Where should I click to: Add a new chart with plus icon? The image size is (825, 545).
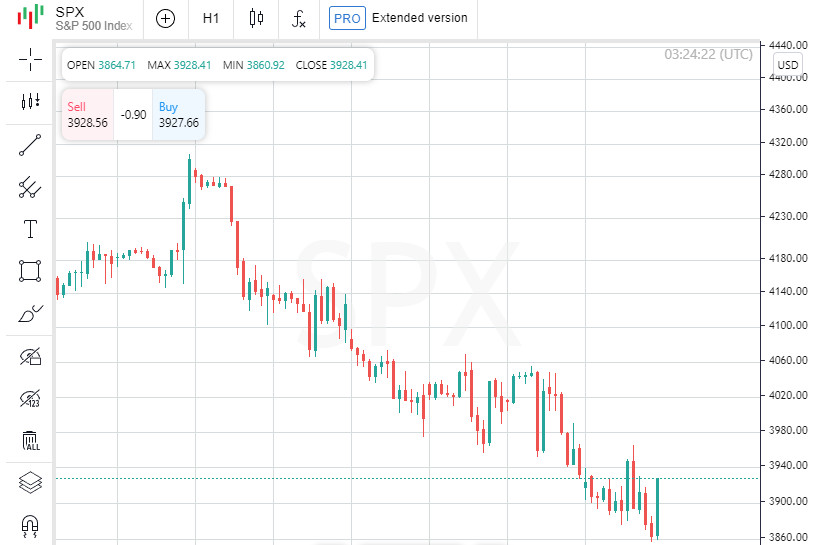166,18
